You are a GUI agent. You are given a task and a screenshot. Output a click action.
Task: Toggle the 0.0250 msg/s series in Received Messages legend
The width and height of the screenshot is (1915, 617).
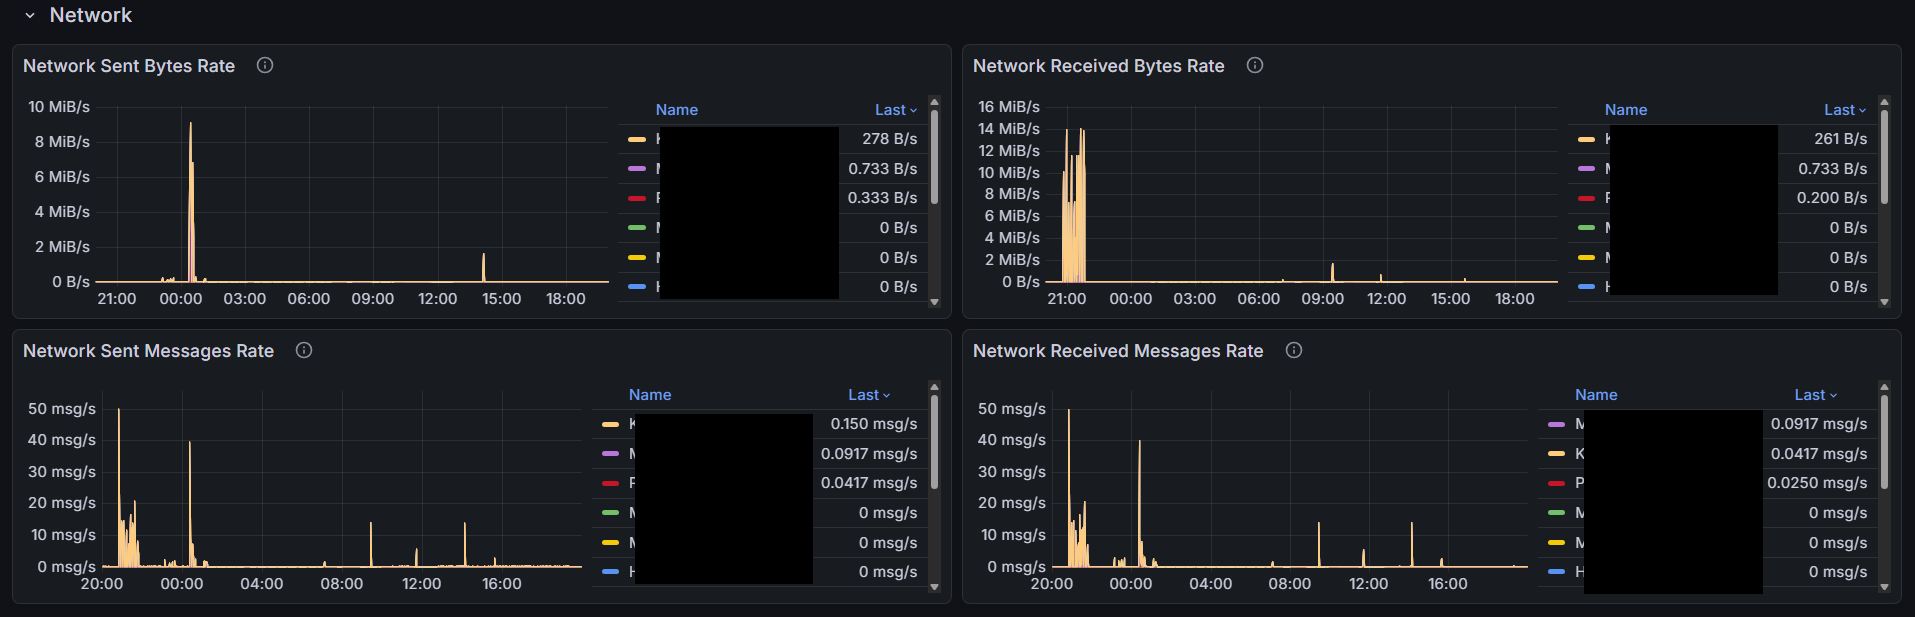1816,483
